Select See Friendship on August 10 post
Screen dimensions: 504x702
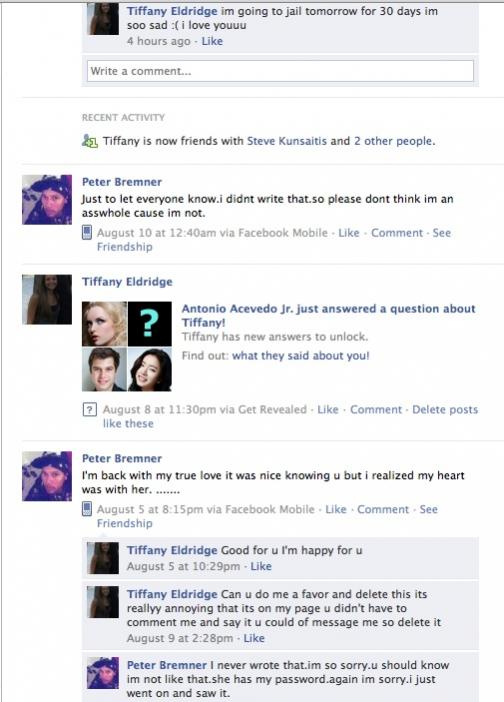274,240
